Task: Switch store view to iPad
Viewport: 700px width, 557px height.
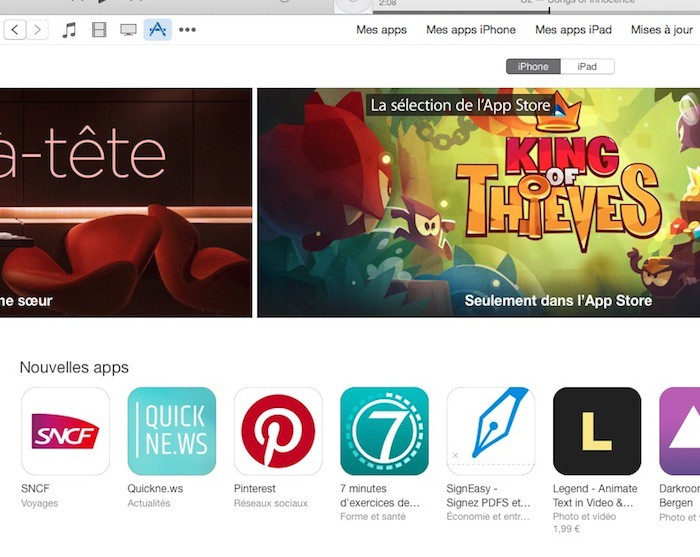Action: [x=587, y=67]
